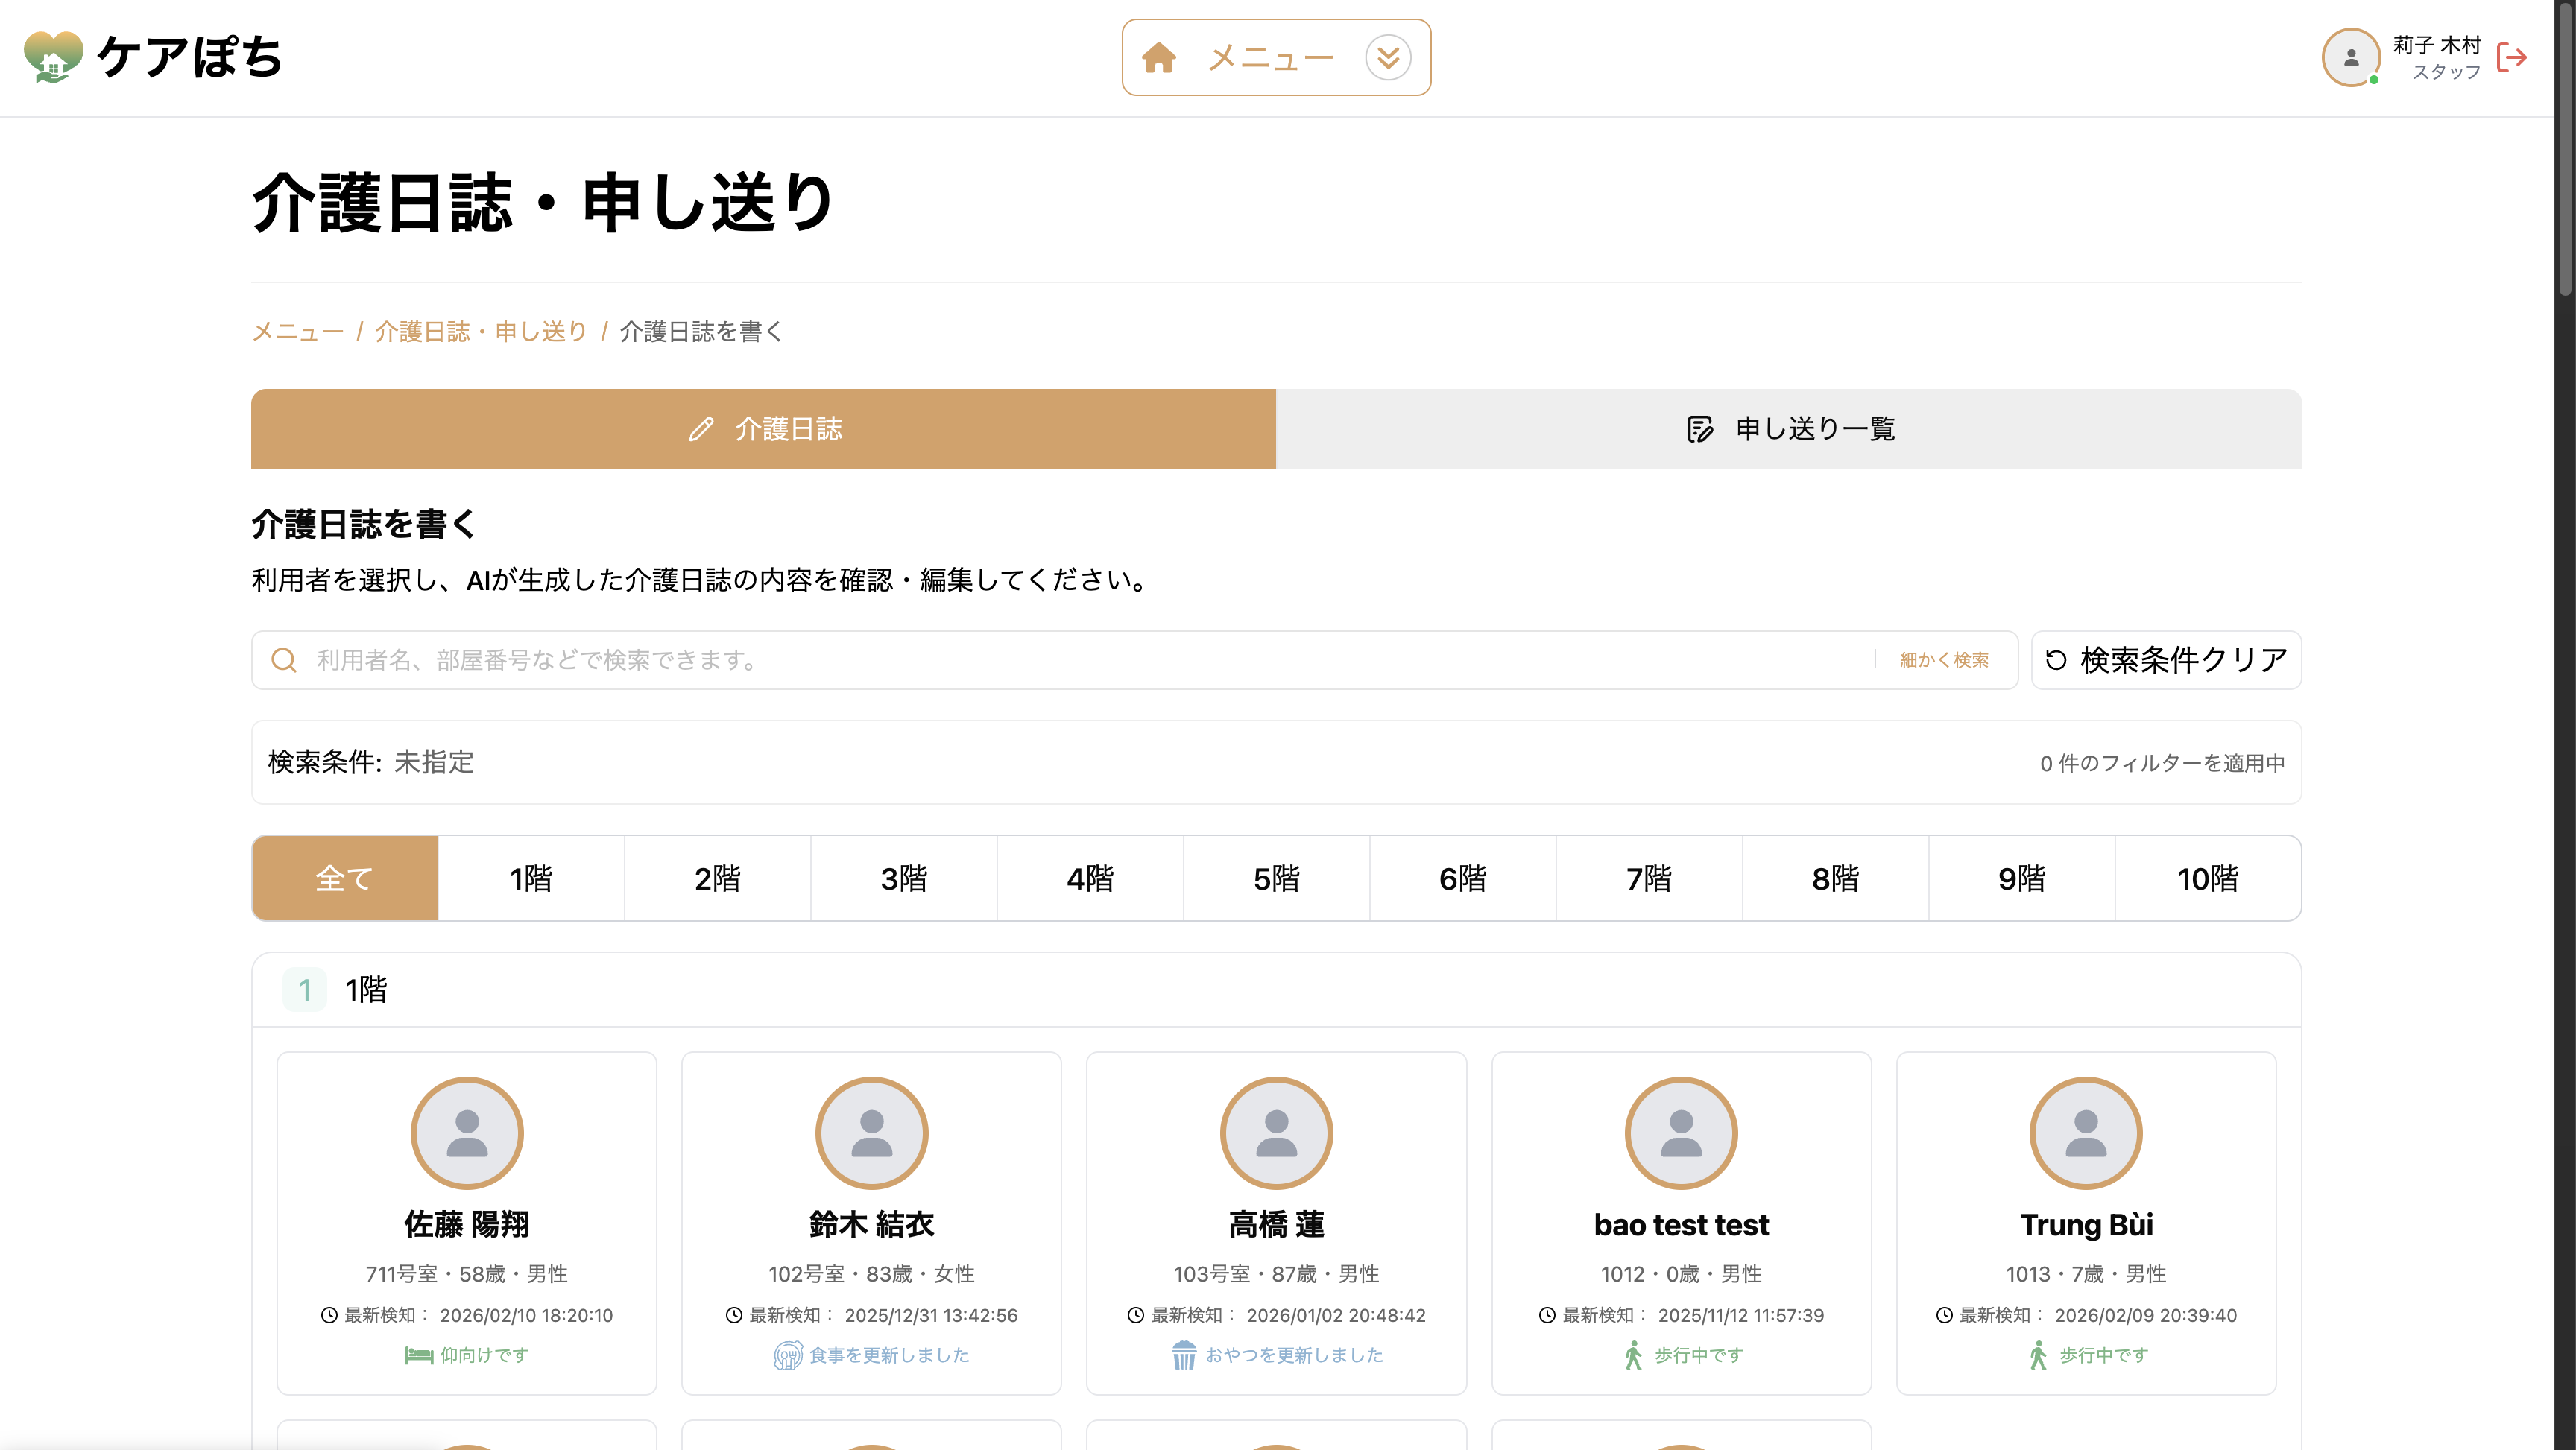Screen dimensions: 2576x1450
Task: Switch to the 申し送り一覧 tab
Action: coord(1789,429)
